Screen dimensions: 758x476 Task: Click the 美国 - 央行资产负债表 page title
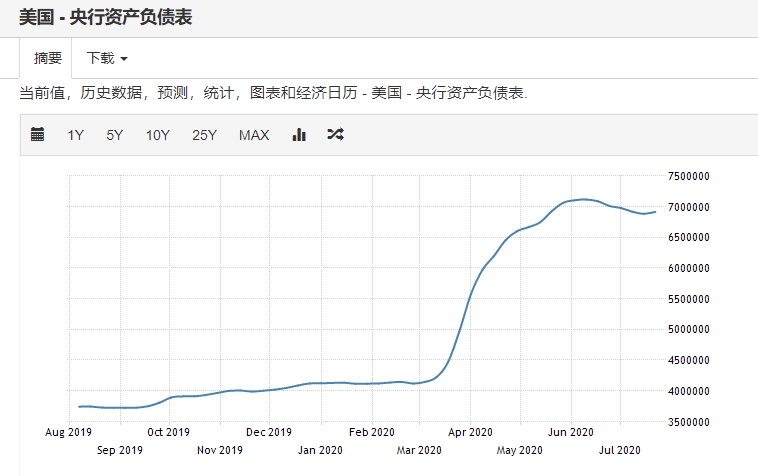click(x=106, y=16)
